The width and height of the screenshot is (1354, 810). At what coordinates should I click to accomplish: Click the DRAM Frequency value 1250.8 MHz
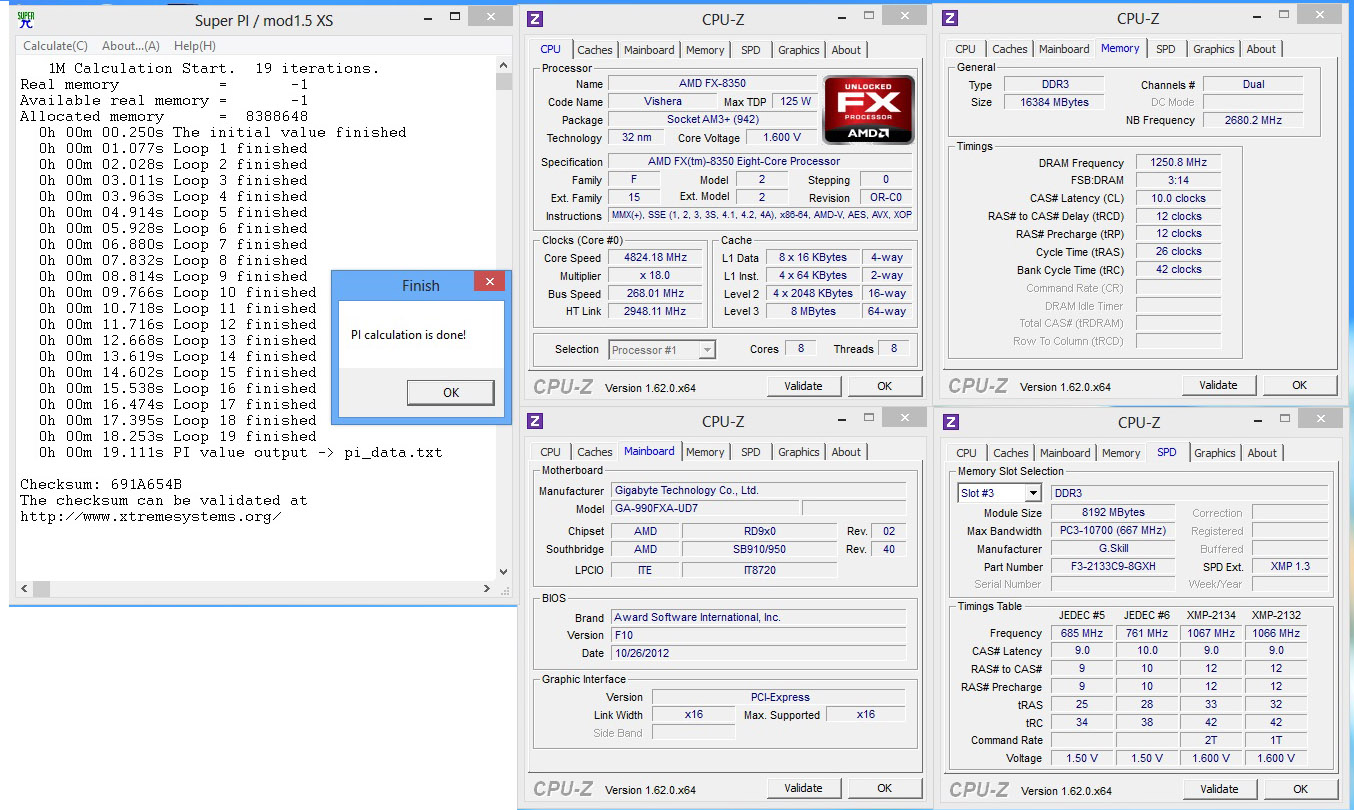pos(1178,162)
